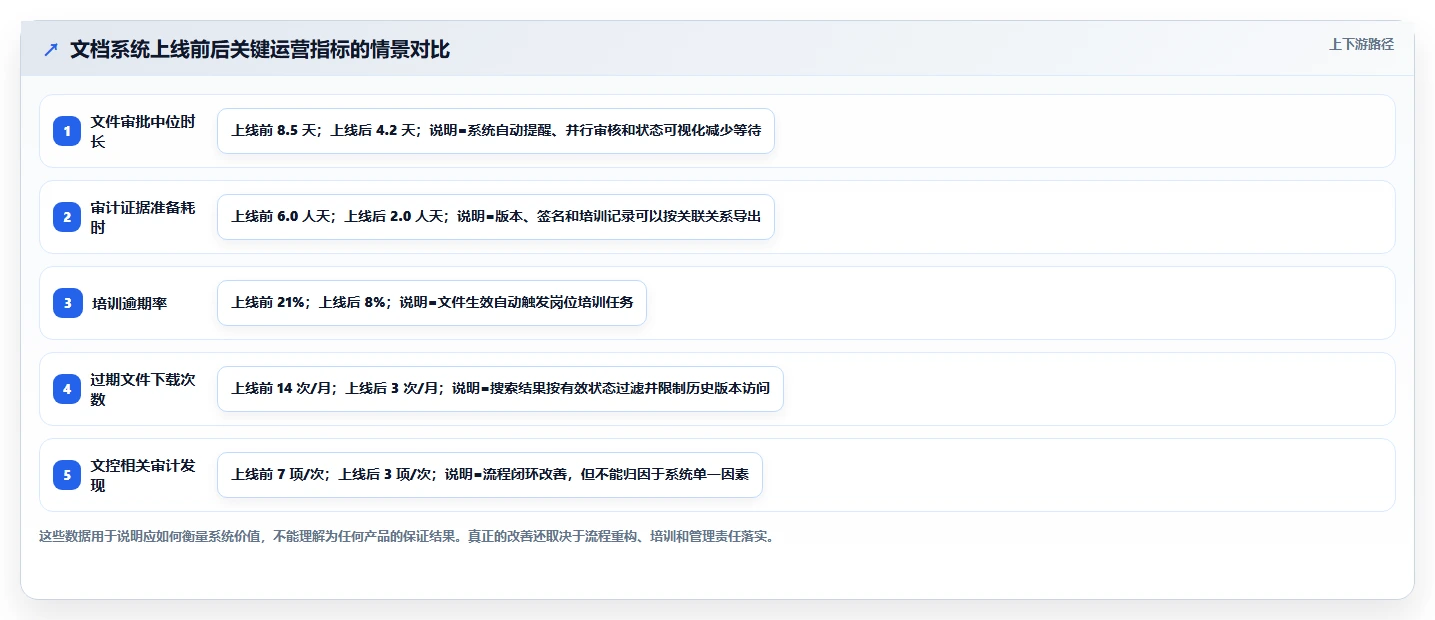Click the 过期文件下载次数 label
This screenshot has height=620, width=1435.
pos(143,389)
